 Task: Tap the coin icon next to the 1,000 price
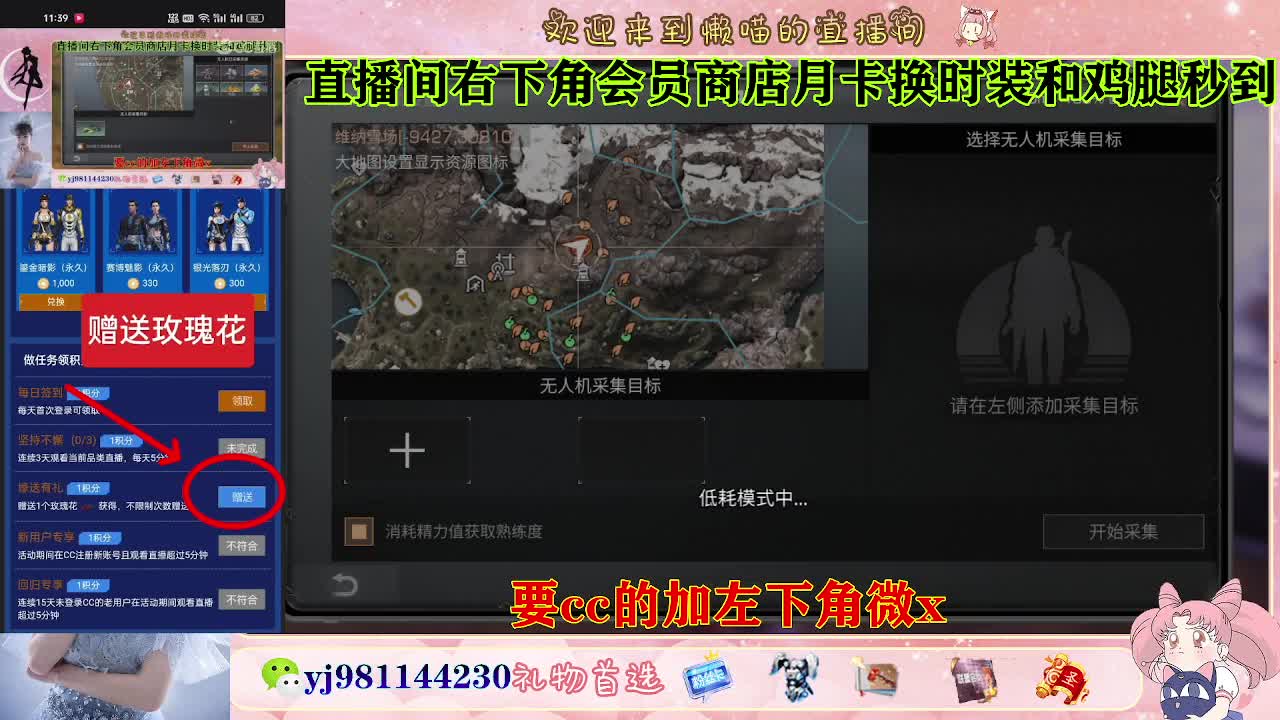point(44,284)
